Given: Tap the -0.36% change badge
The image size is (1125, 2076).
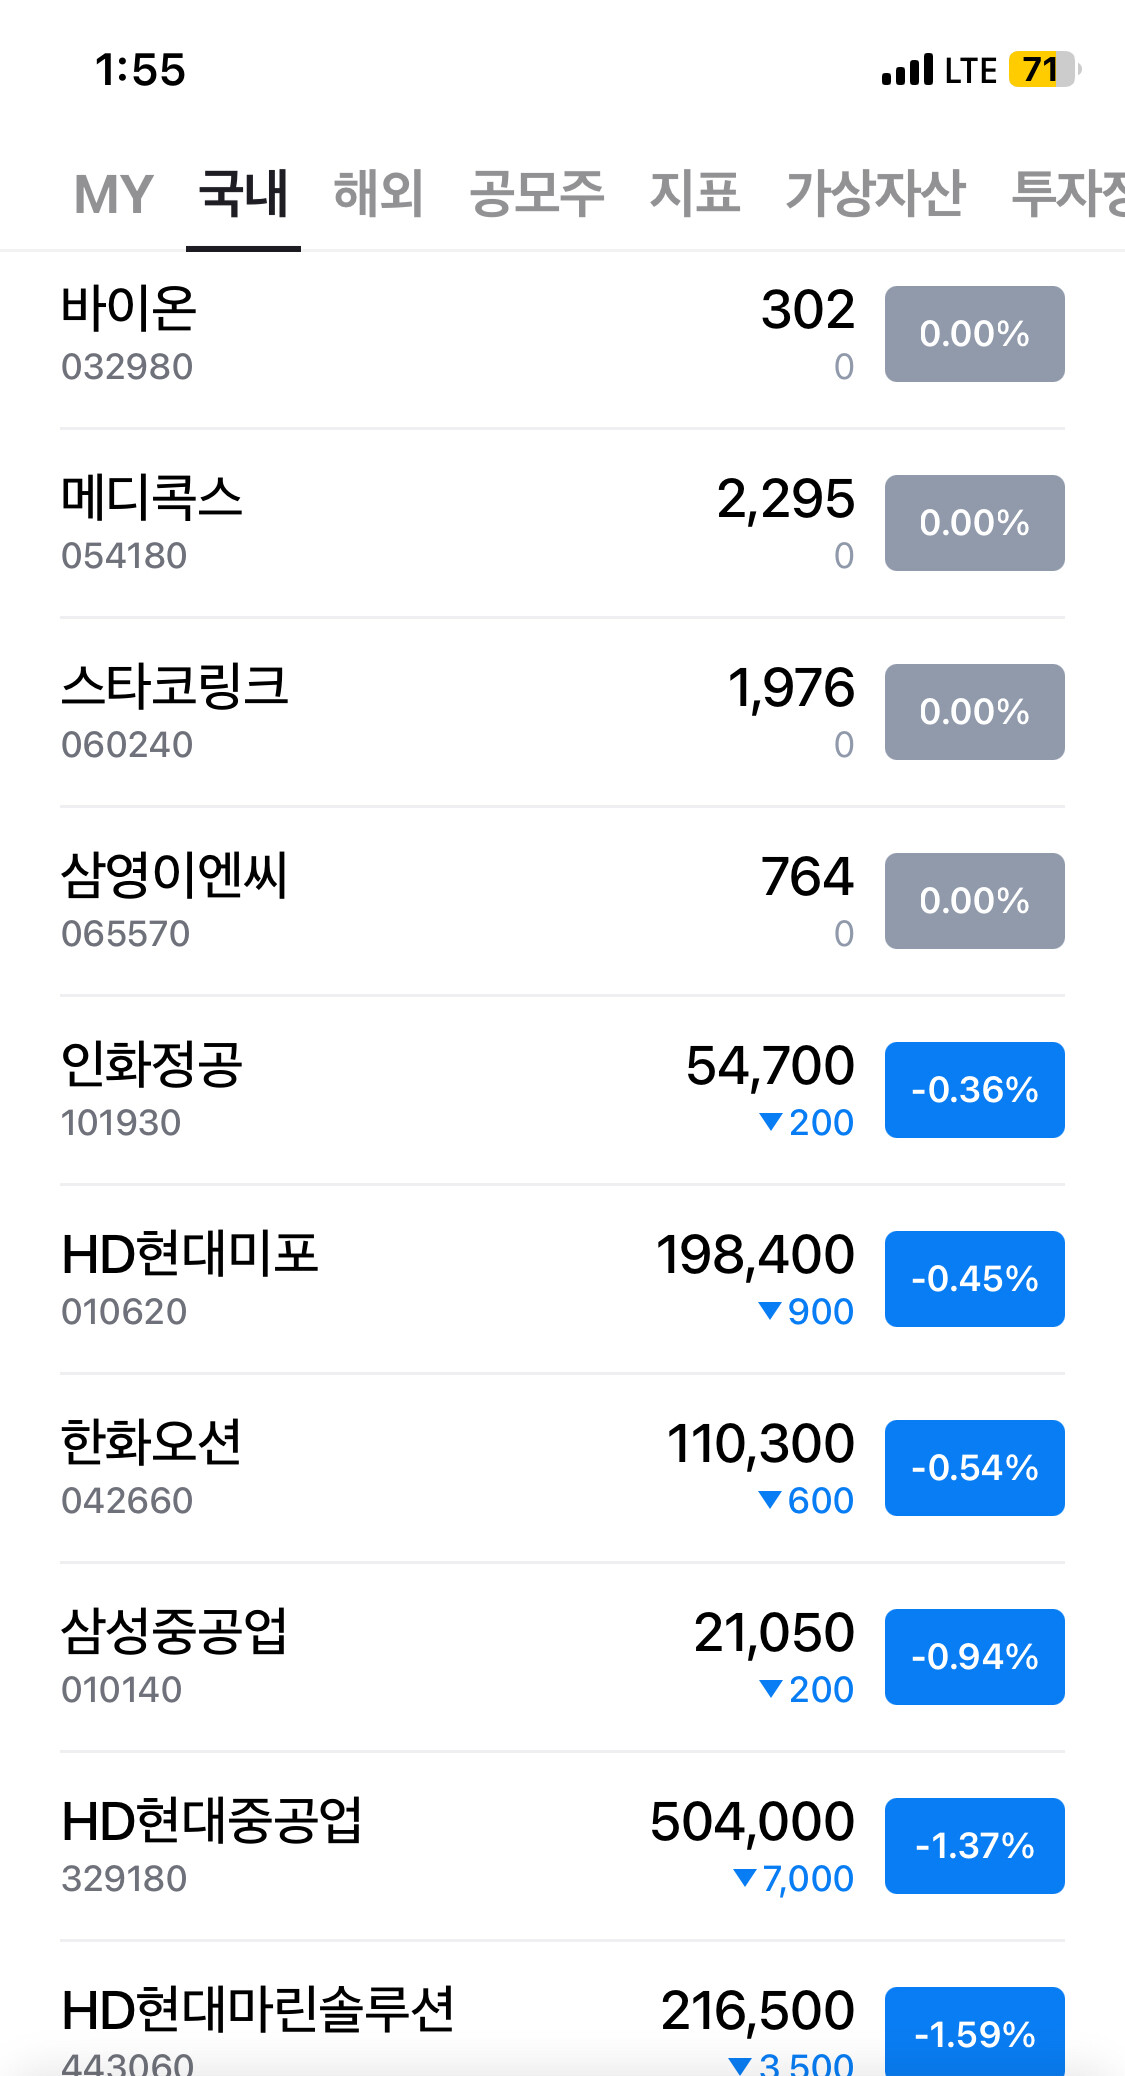Looking at the screenshot, I should coord(974,1090).
